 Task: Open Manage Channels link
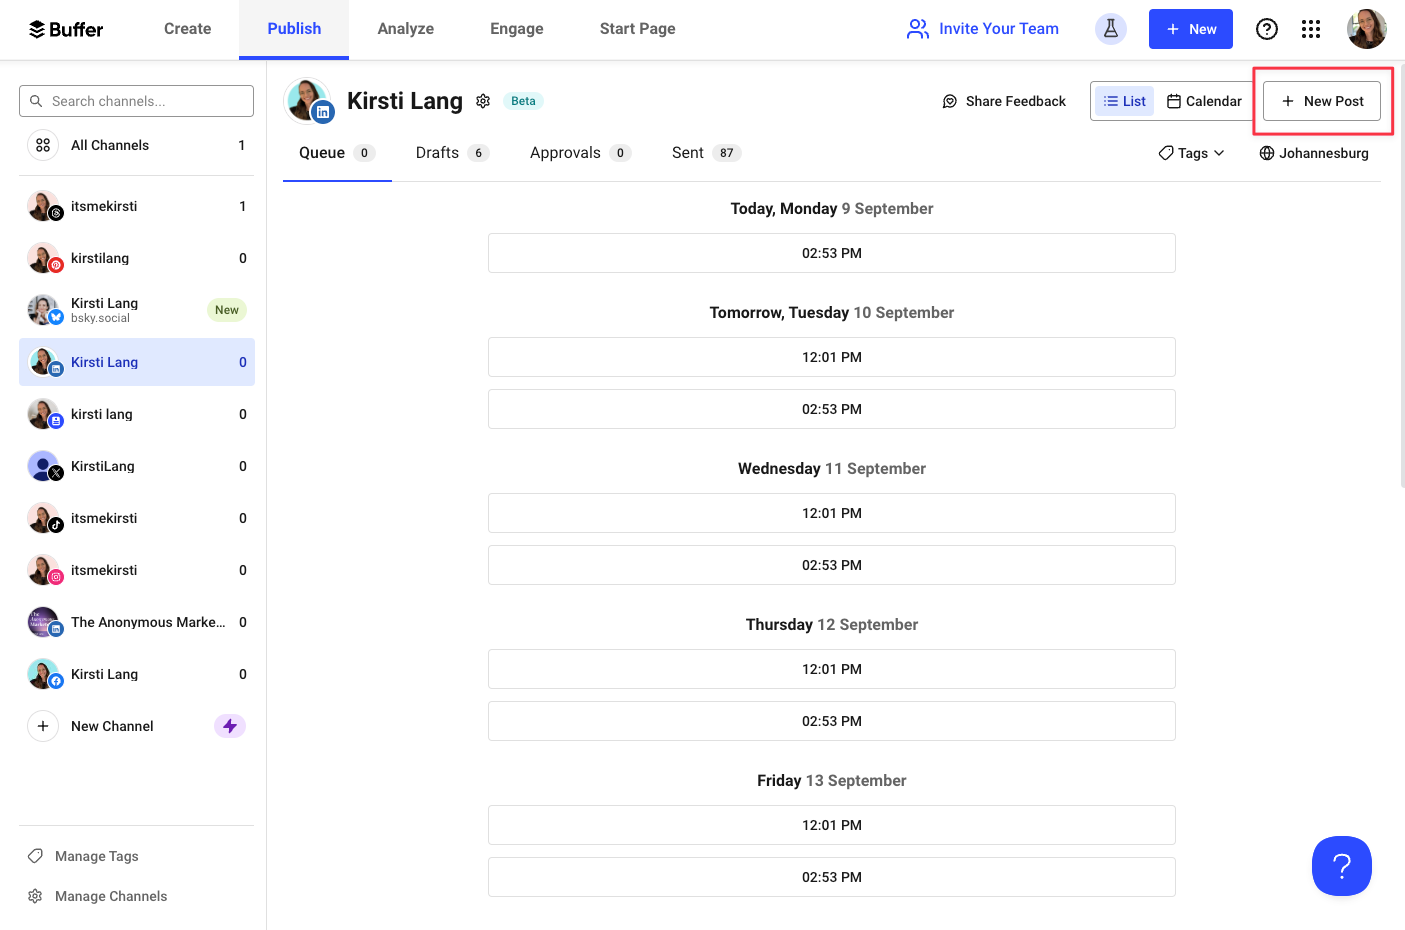(97, 896)
